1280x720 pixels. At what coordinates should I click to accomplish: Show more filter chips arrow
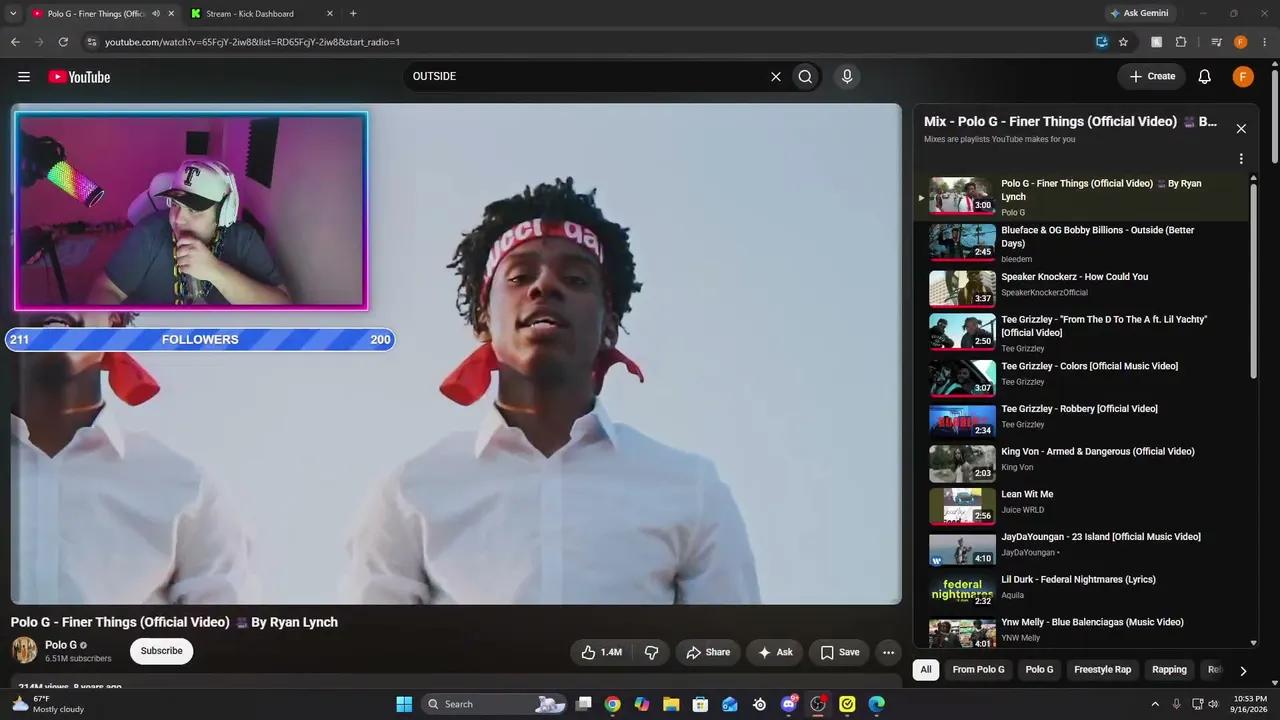[x=1243, y=671]
